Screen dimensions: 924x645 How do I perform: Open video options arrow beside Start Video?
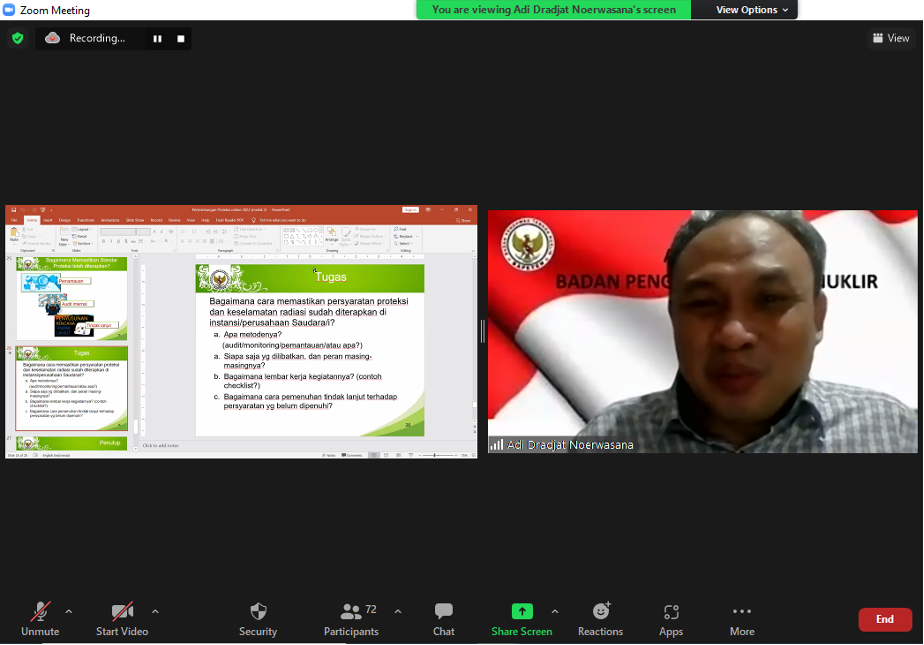tap(156, 611)
